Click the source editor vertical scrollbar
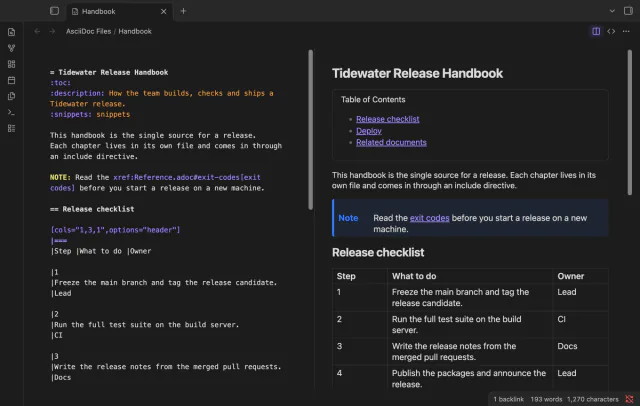Image resolution: width=640 pixels, height=406 pixels. 311,130
